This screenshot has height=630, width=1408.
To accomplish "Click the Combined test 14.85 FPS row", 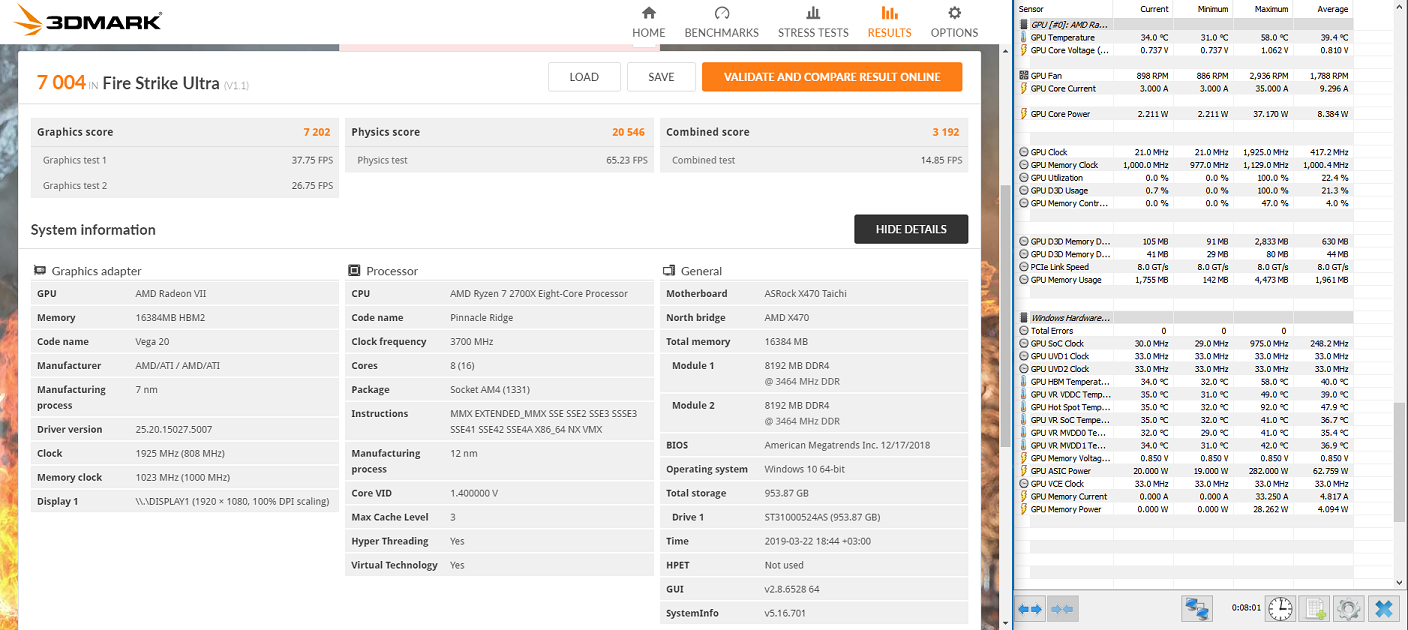I will point(814,160).
